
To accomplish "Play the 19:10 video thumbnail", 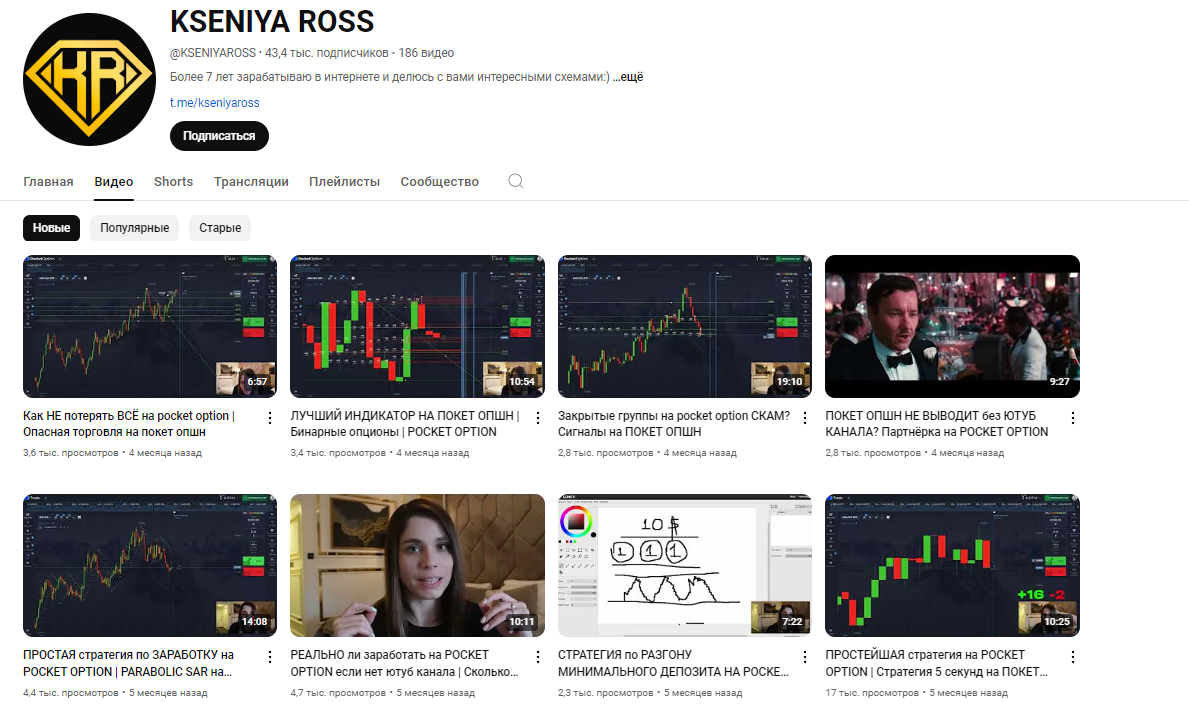I will [x=685, y=327].
